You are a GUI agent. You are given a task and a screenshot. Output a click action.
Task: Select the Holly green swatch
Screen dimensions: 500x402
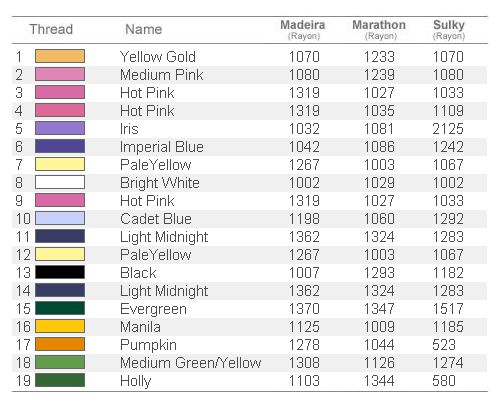click(60, 380)
